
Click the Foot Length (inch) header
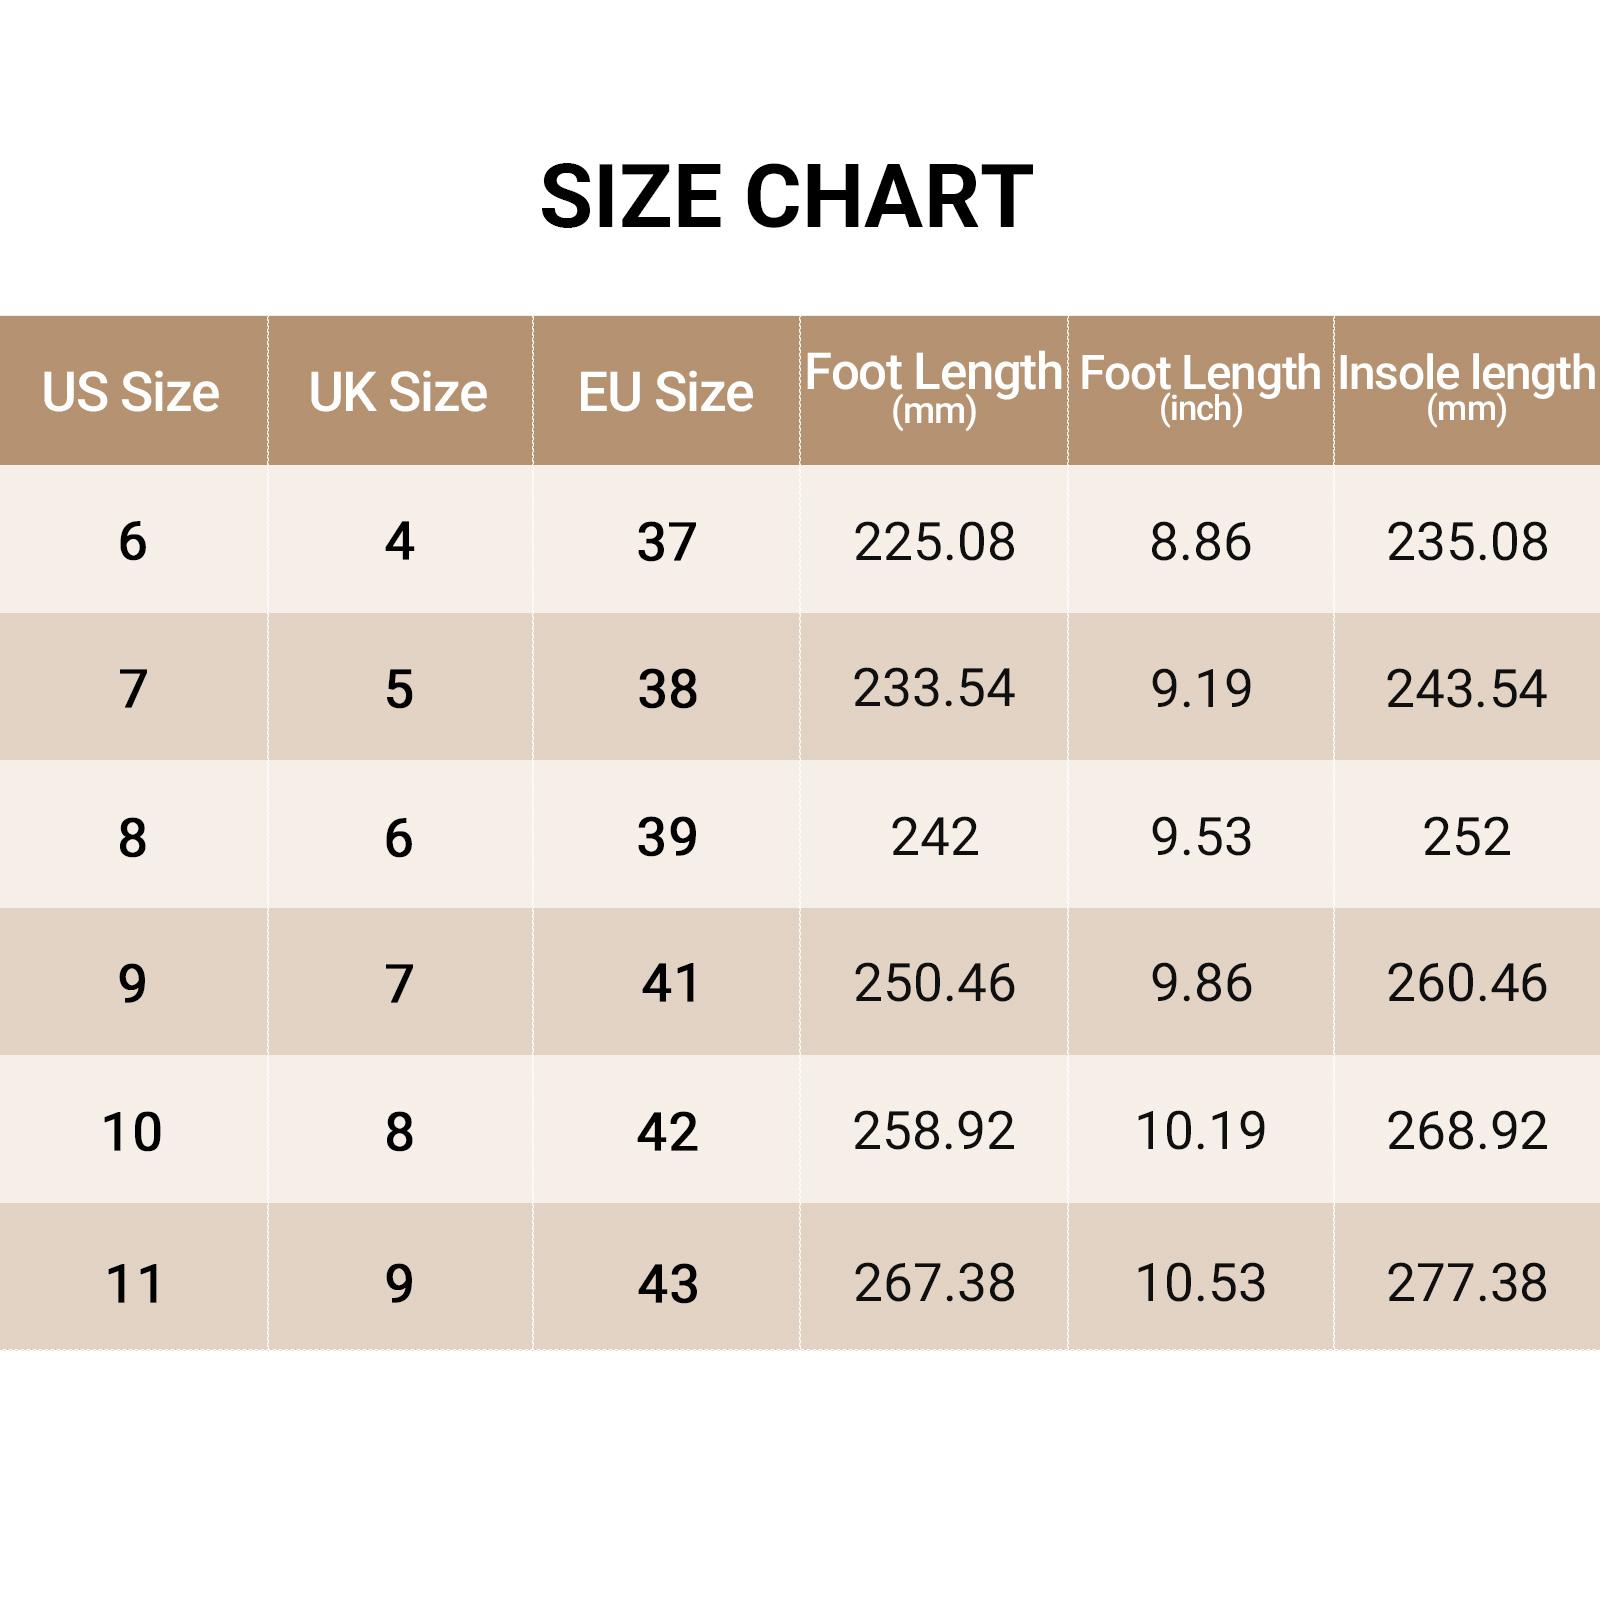pyautogui.click(x=1200, y=388)
